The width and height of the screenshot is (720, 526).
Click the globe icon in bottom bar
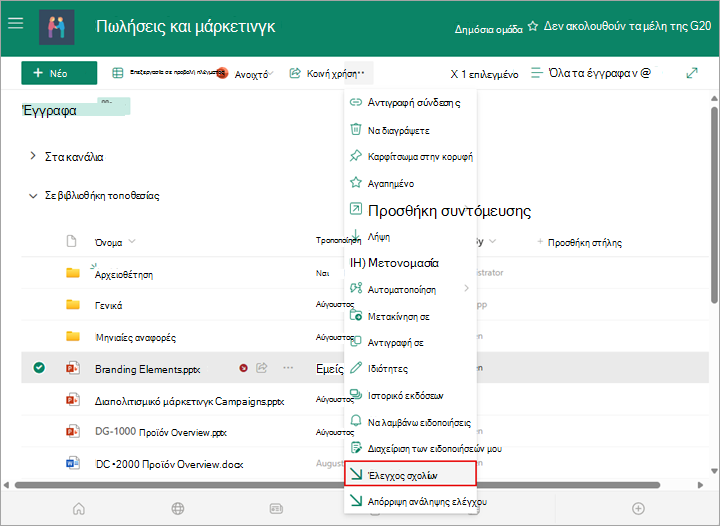[x=178, y=509]
